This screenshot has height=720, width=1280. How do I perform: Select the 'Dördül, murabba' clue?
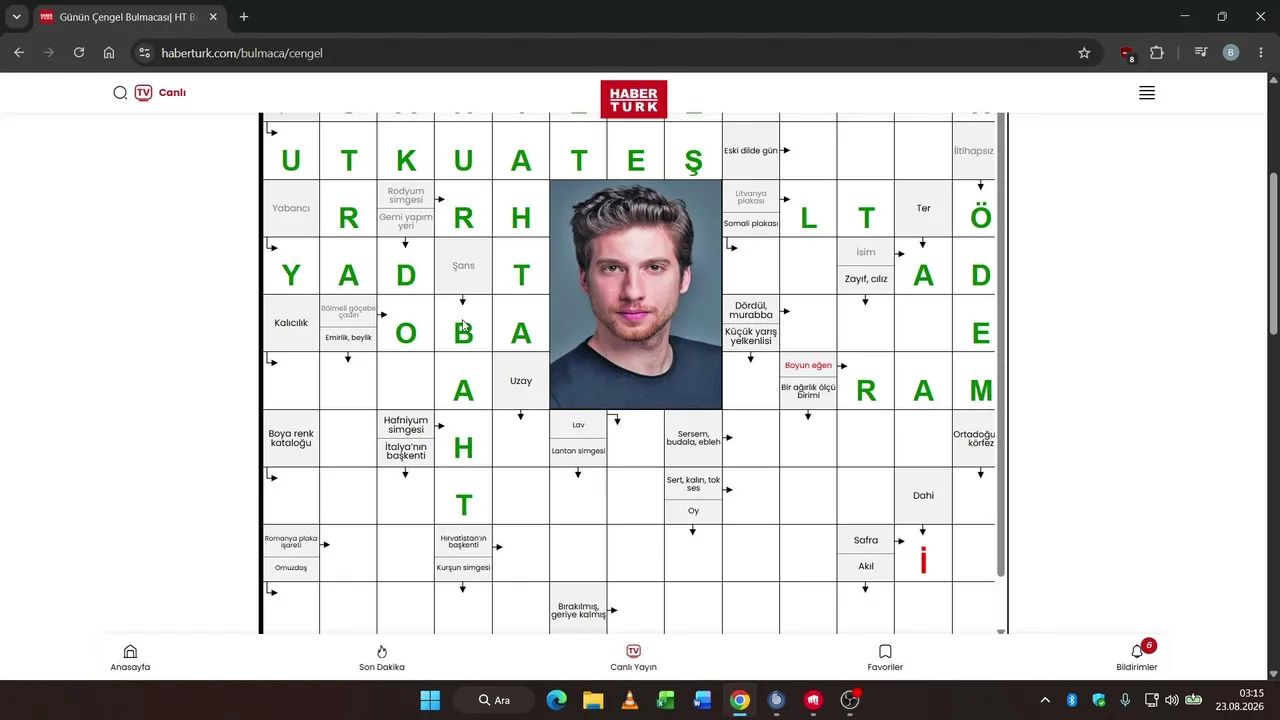coord(751,310)
